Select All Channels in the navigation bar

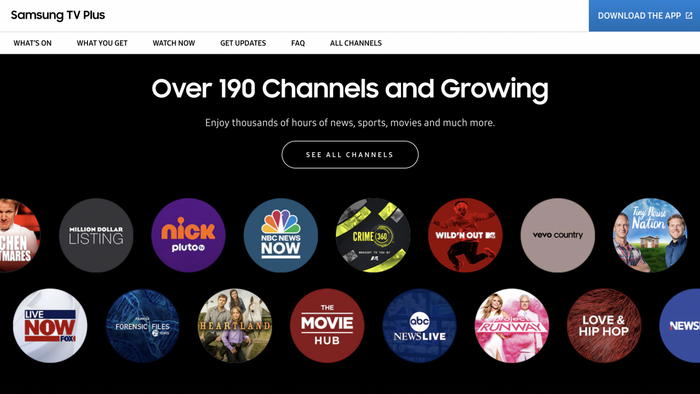click(x=356, y=43)
